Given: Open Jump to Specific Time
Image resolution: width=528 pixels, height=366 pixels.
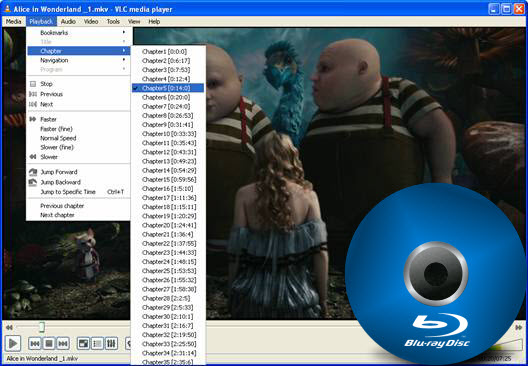Looking at the screenshot, I should (x=79, y=192).
